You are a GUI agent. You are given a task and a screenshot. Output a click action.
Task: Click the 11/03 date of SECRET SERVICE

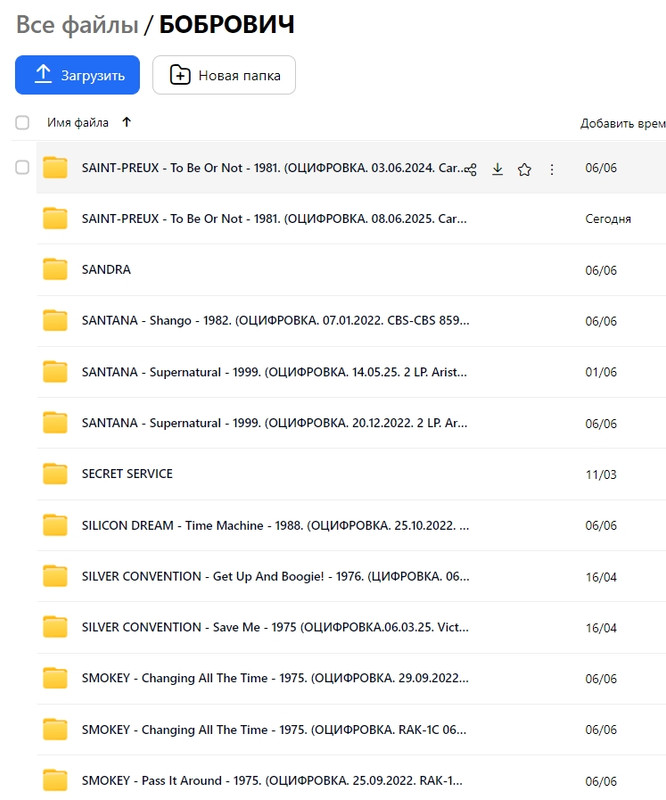601,474
